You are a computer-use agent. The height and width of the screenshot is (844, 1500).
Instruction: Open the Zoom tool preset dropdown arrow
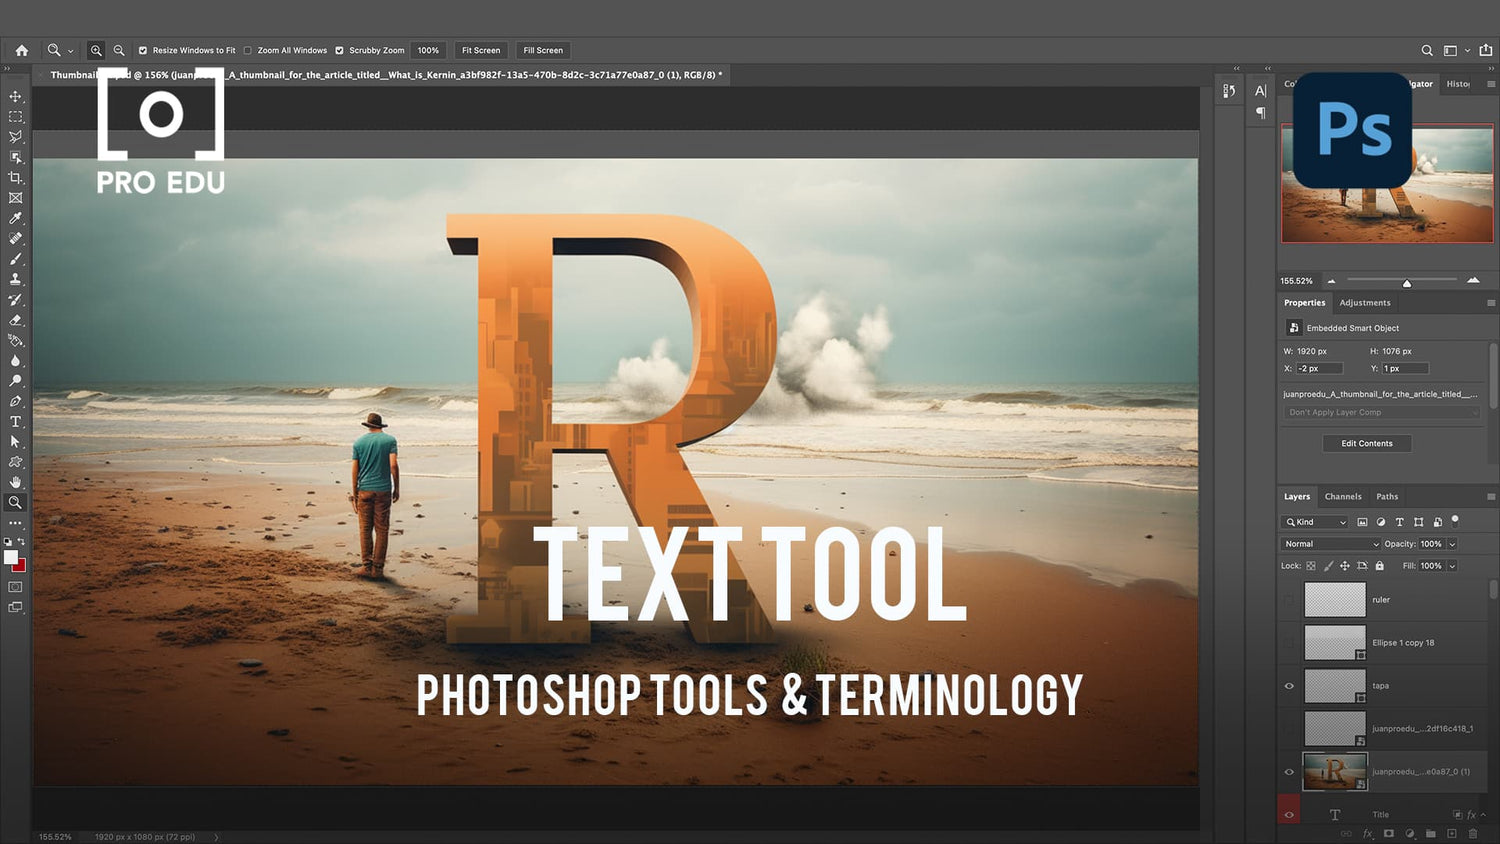[70, 51]
